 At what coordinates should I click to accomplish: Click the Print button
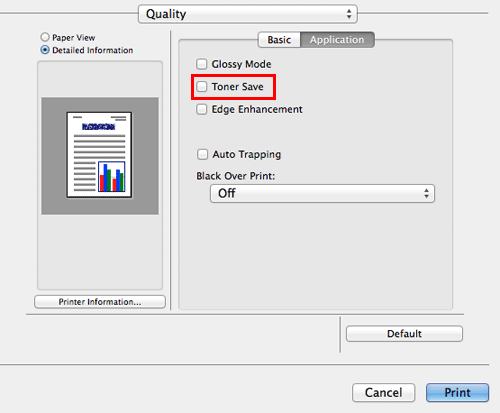(457, 392)
